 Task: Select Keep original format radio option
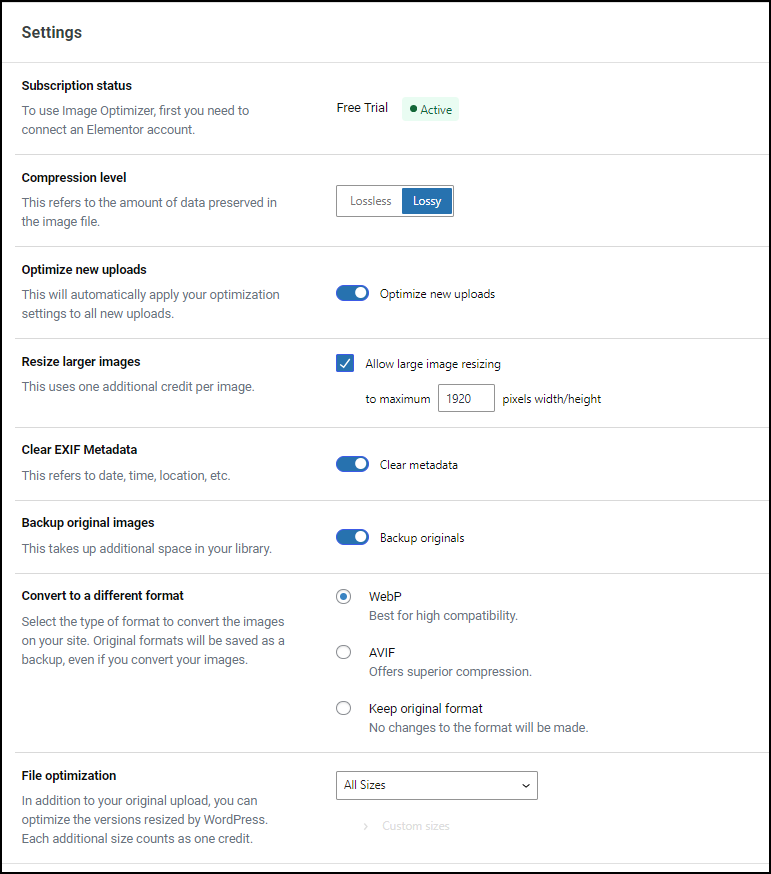point(343,708)
